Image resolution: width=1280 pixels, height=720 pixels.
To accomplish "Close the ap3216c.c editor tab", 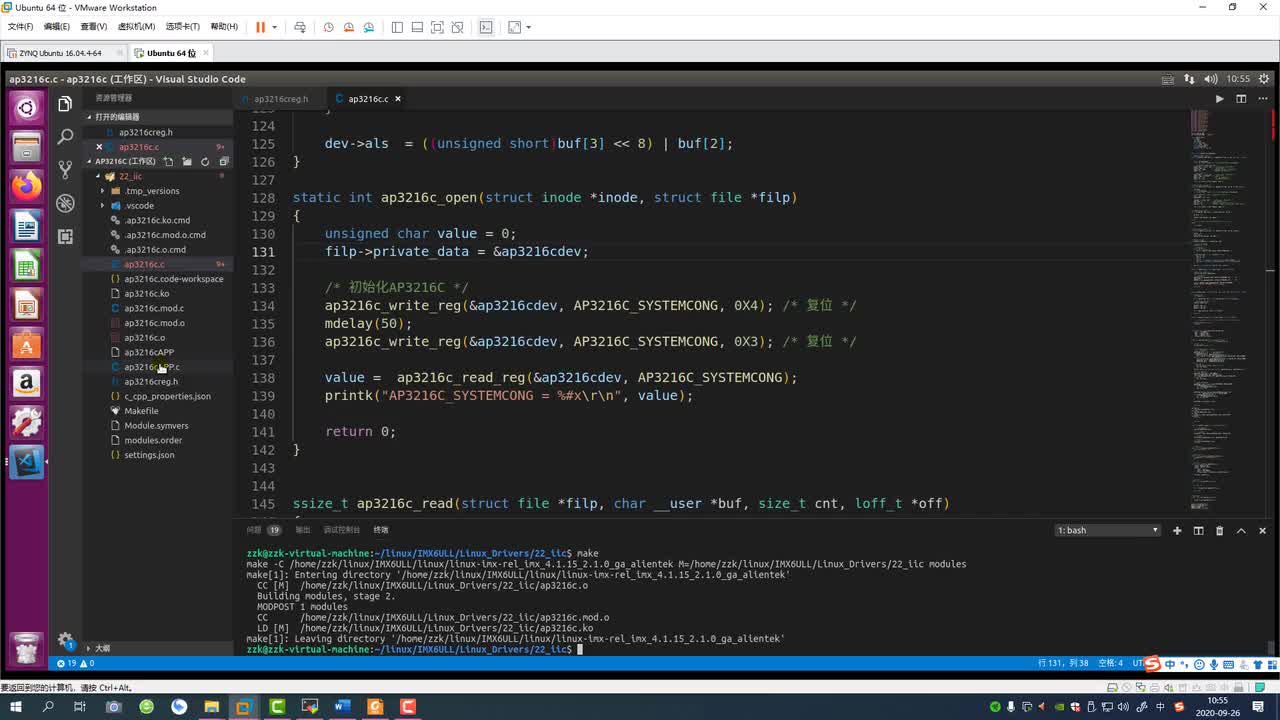I will [398, 99].
